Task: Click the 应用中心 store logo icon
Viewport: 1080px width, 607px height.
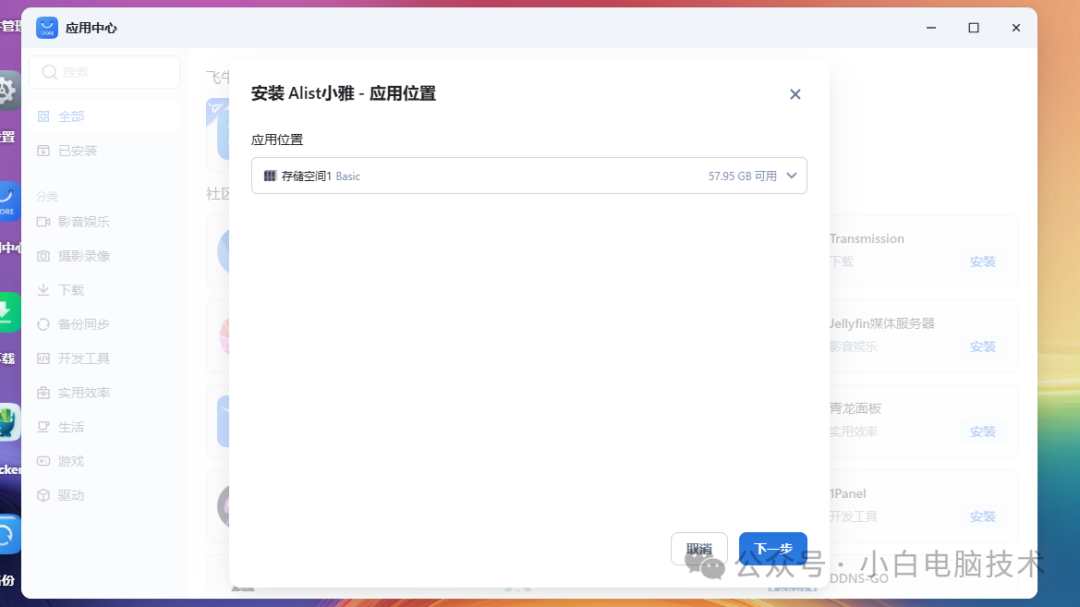Action: tap(47, 28)
